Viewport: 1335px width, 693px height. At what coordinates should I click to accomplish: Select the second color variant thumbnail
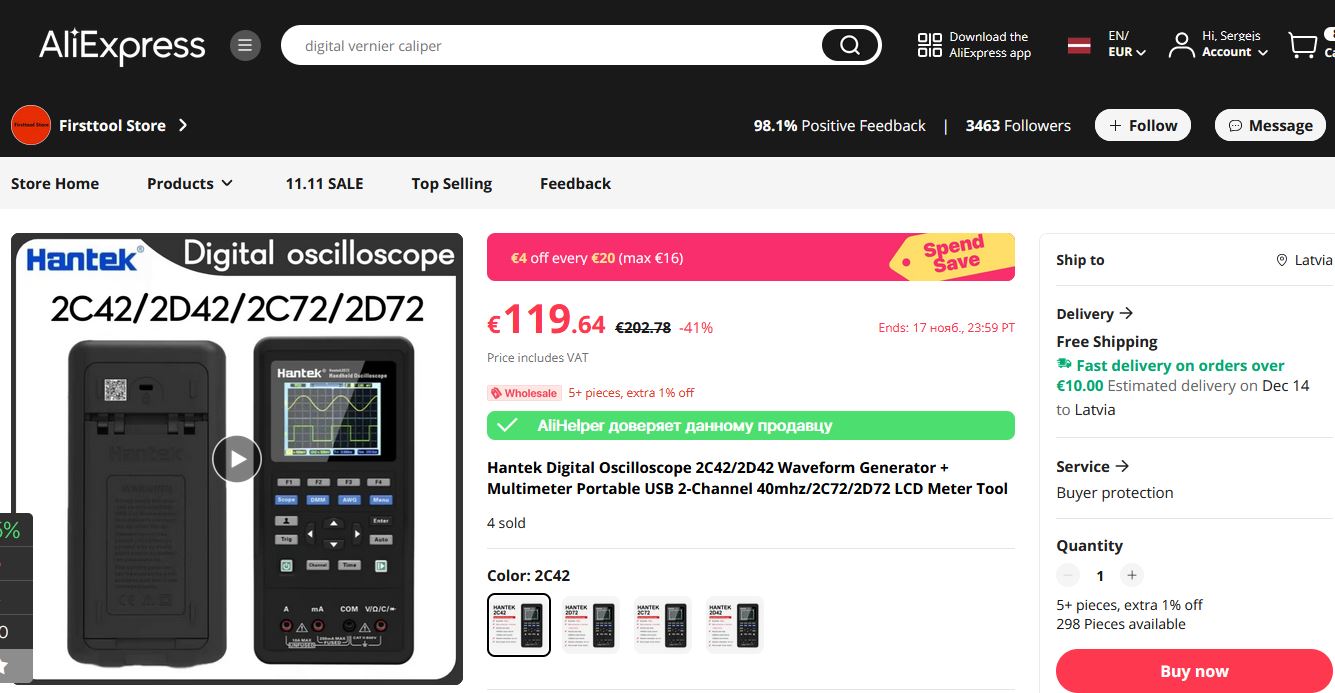coord(591,625)
